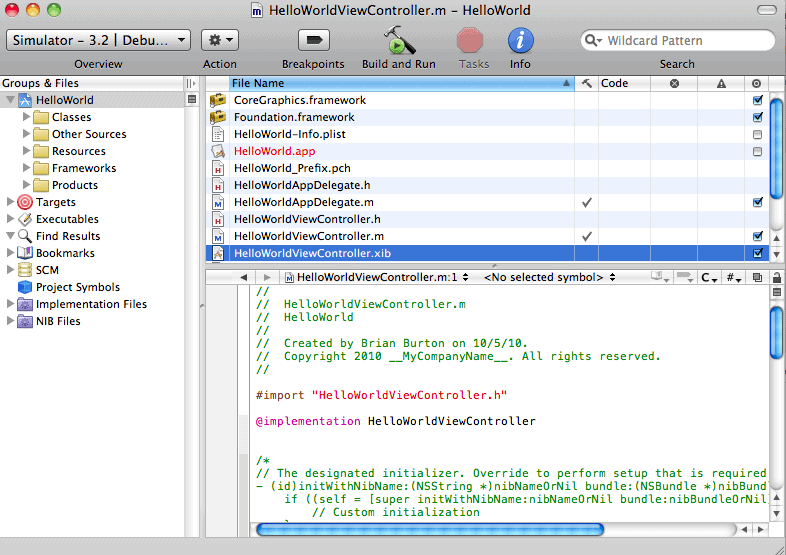Open the blue Info icon
The image size is (786, 555).
520,40
